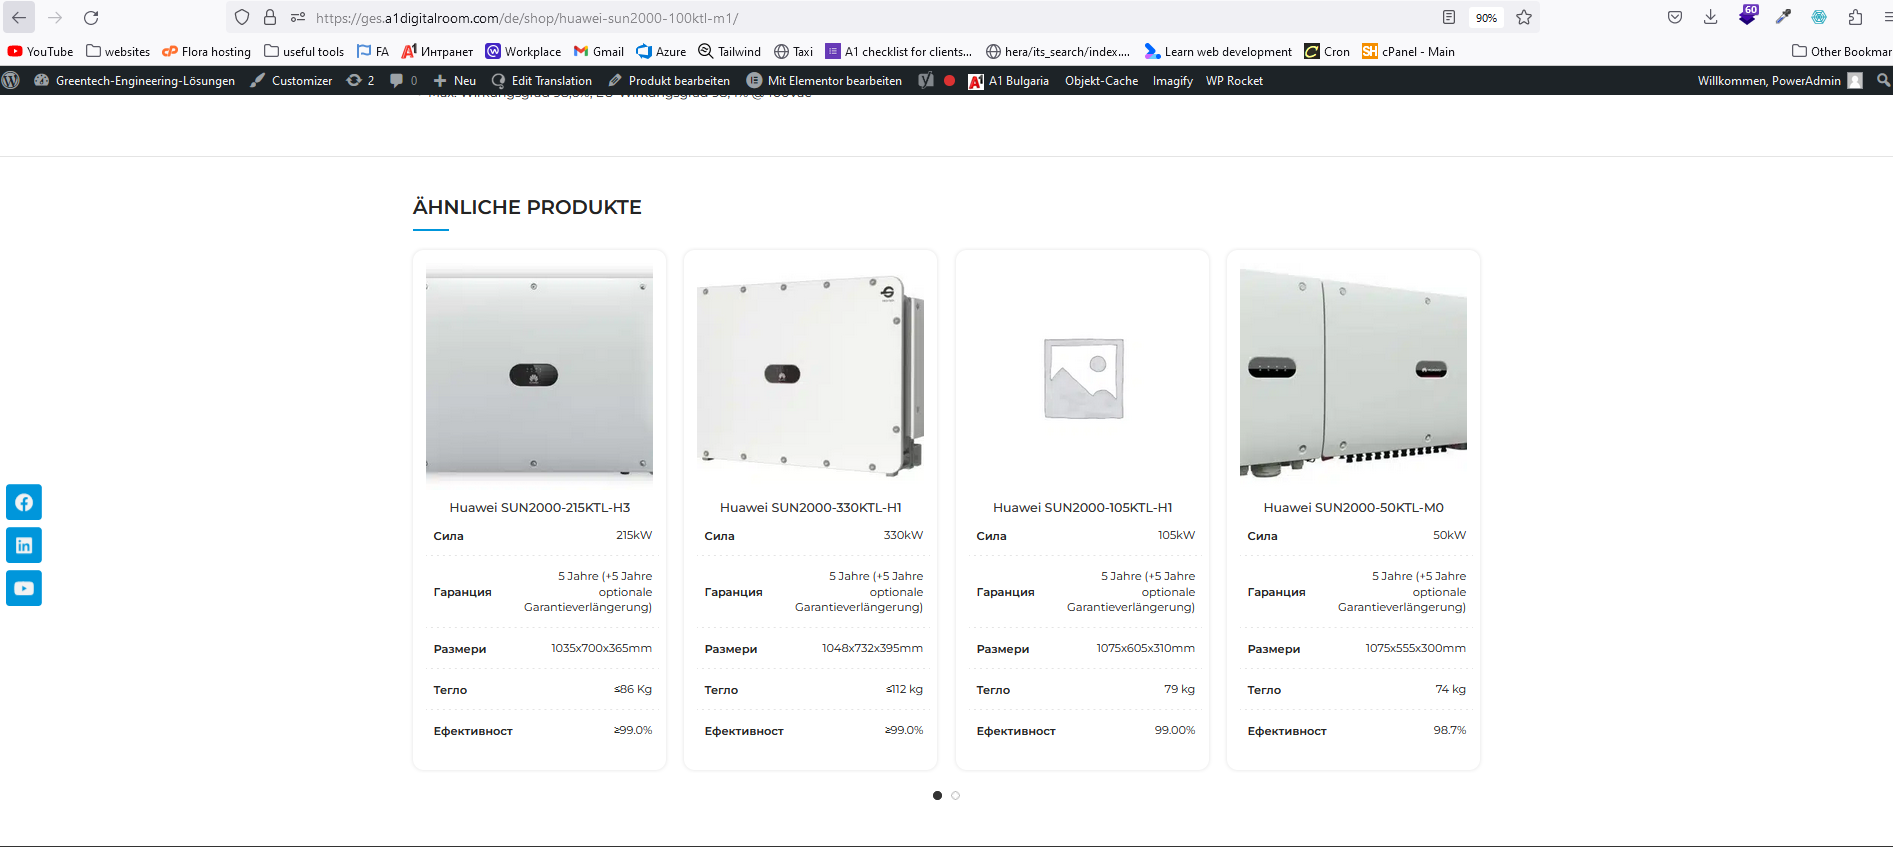Open the Willkommen, PowerAdmin account menu
The image size is (1893, 847).
coord(1779,80)
